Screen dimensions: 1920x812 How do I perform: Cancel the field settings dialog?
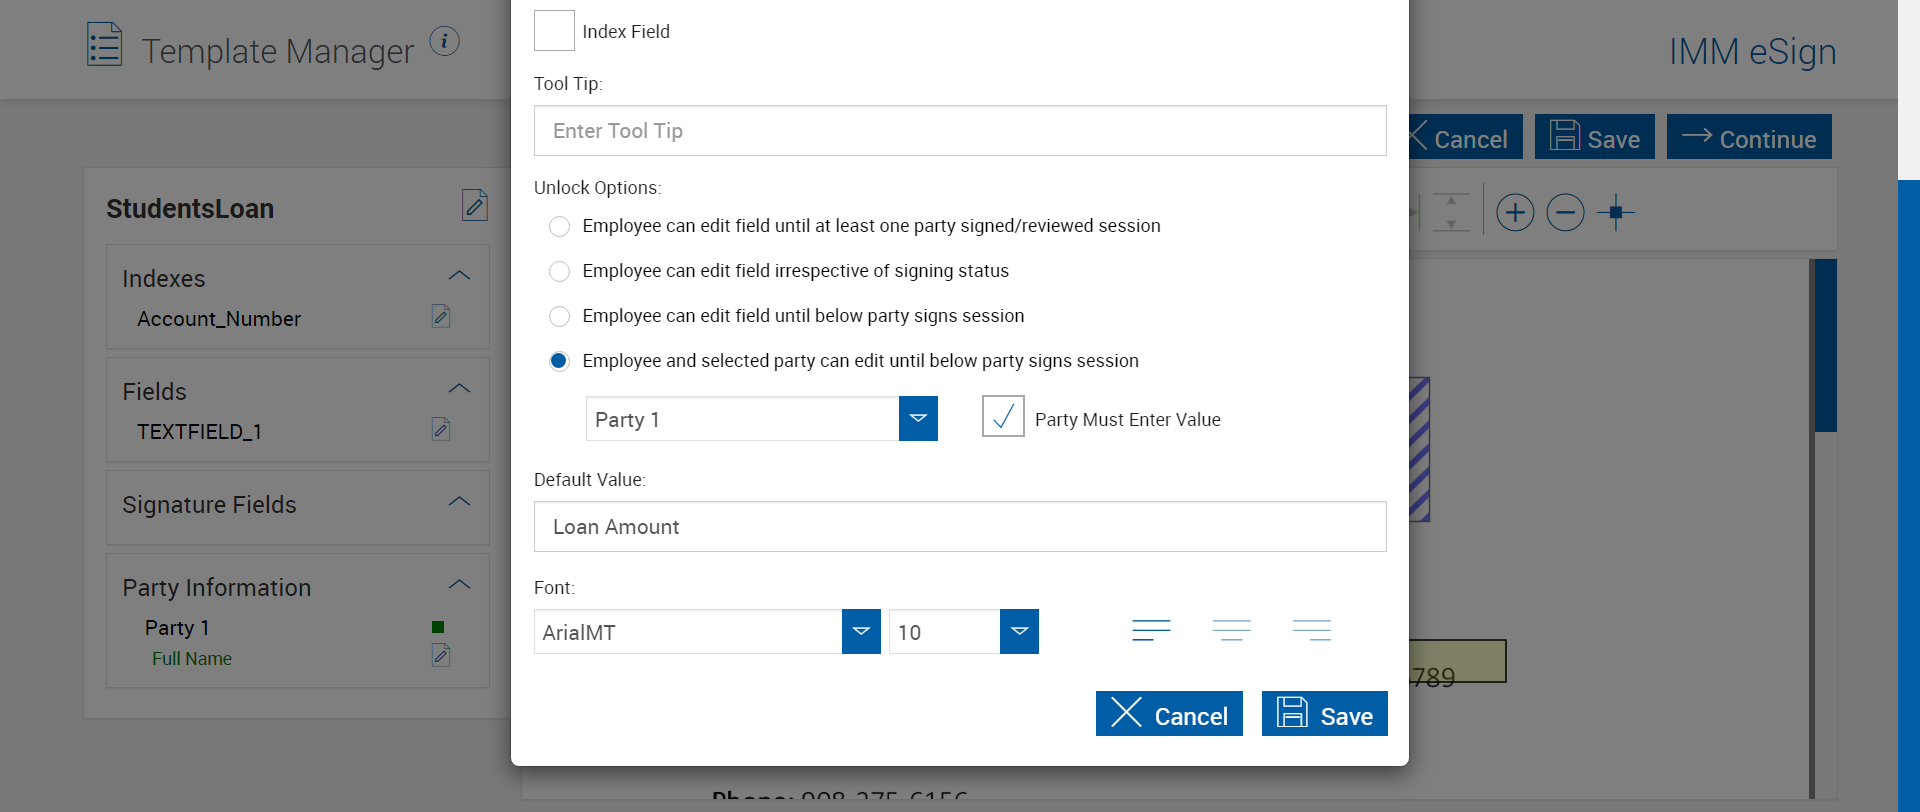pyautogui.click(x=1169, y=714)
